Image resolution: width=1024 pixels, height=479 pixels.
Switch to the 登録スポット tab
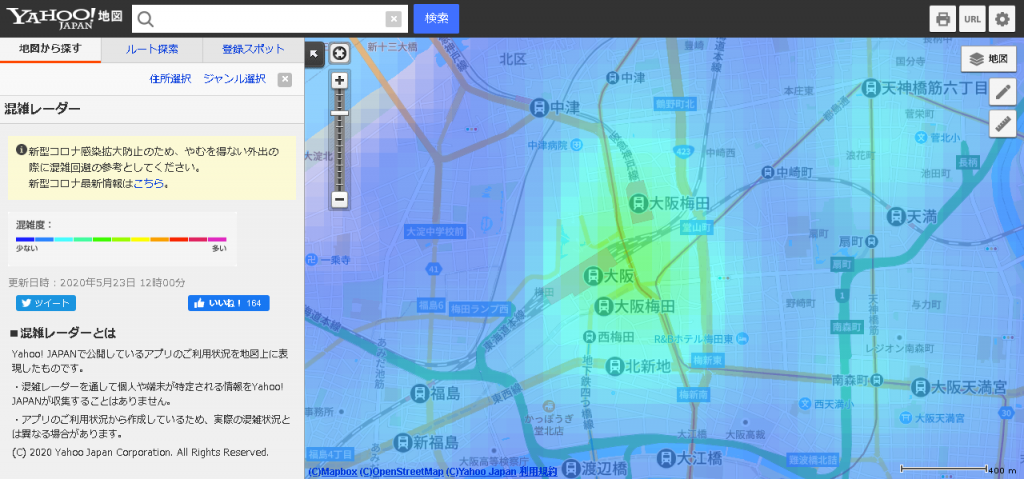click(x=253, y=49)
